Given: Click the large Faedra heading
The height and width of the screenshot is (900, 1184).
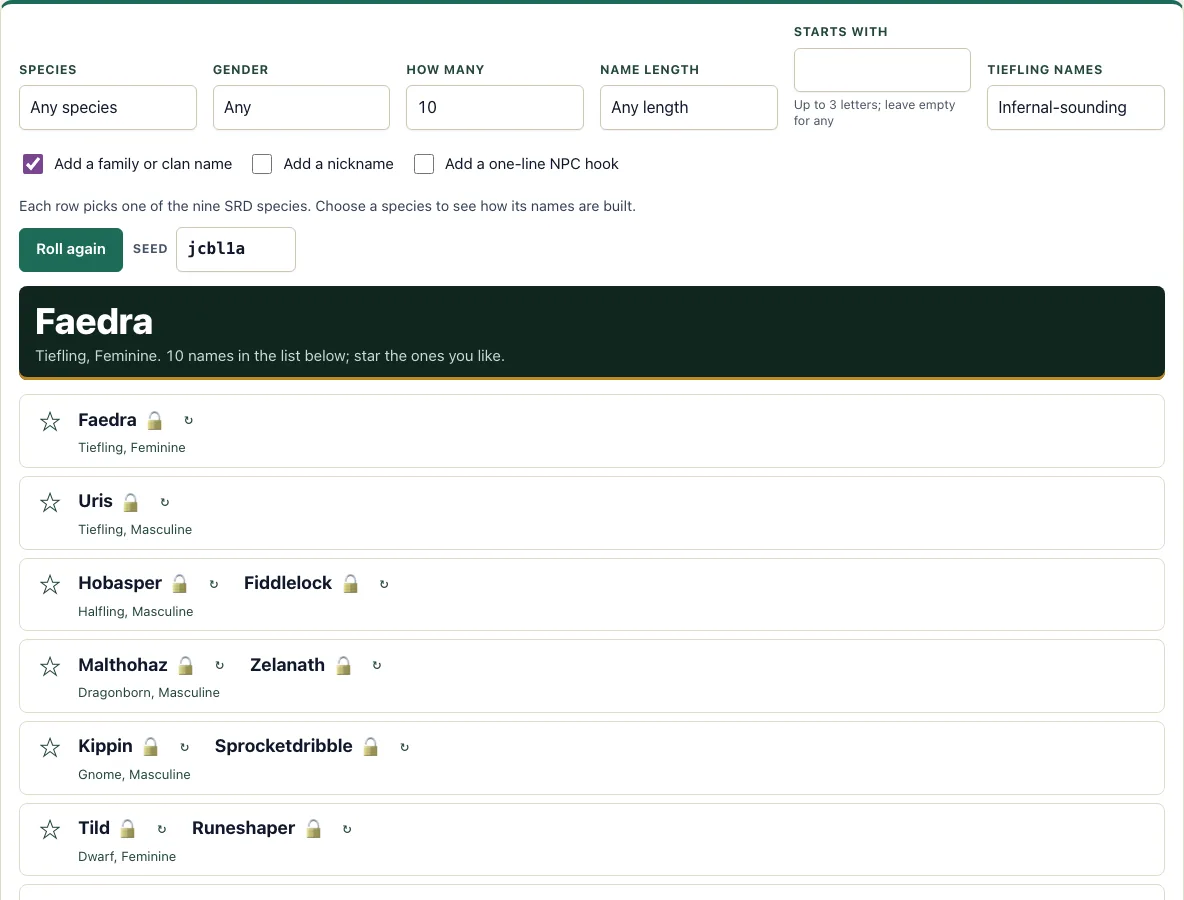Looking at the screenshot, I should [94, 322].
